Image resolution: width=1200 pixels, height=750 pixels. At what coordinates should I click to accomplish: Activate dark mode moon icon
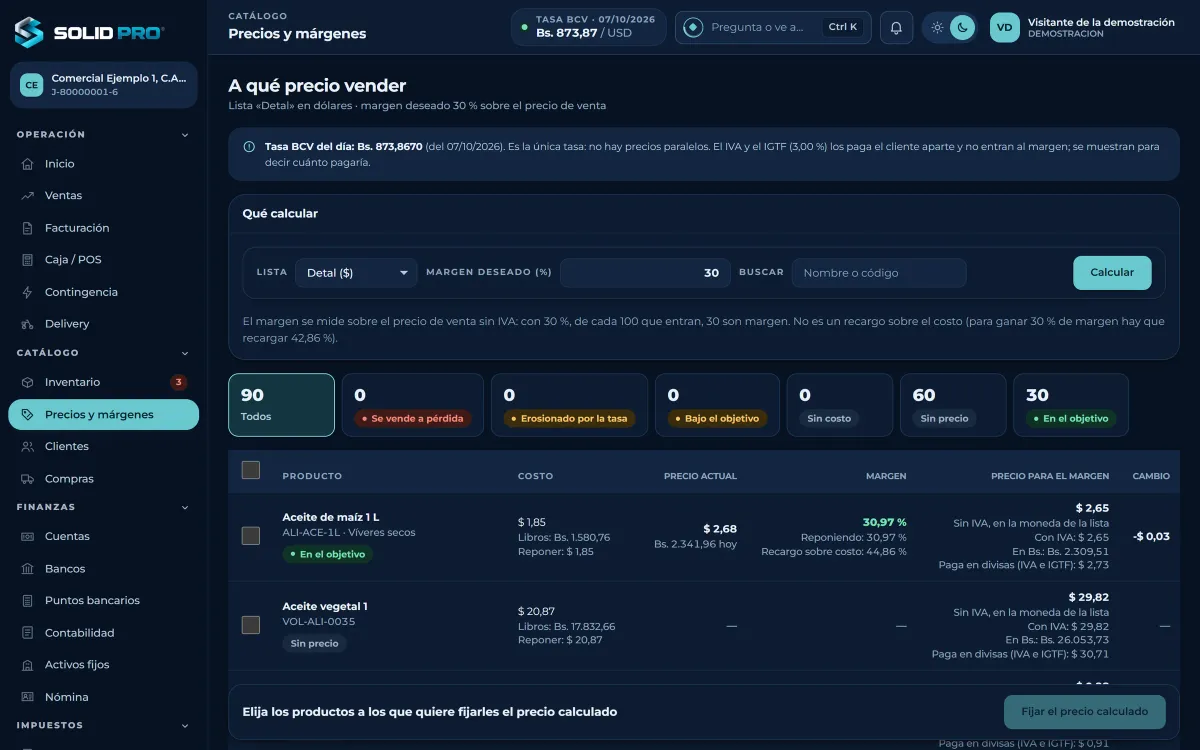962,28
